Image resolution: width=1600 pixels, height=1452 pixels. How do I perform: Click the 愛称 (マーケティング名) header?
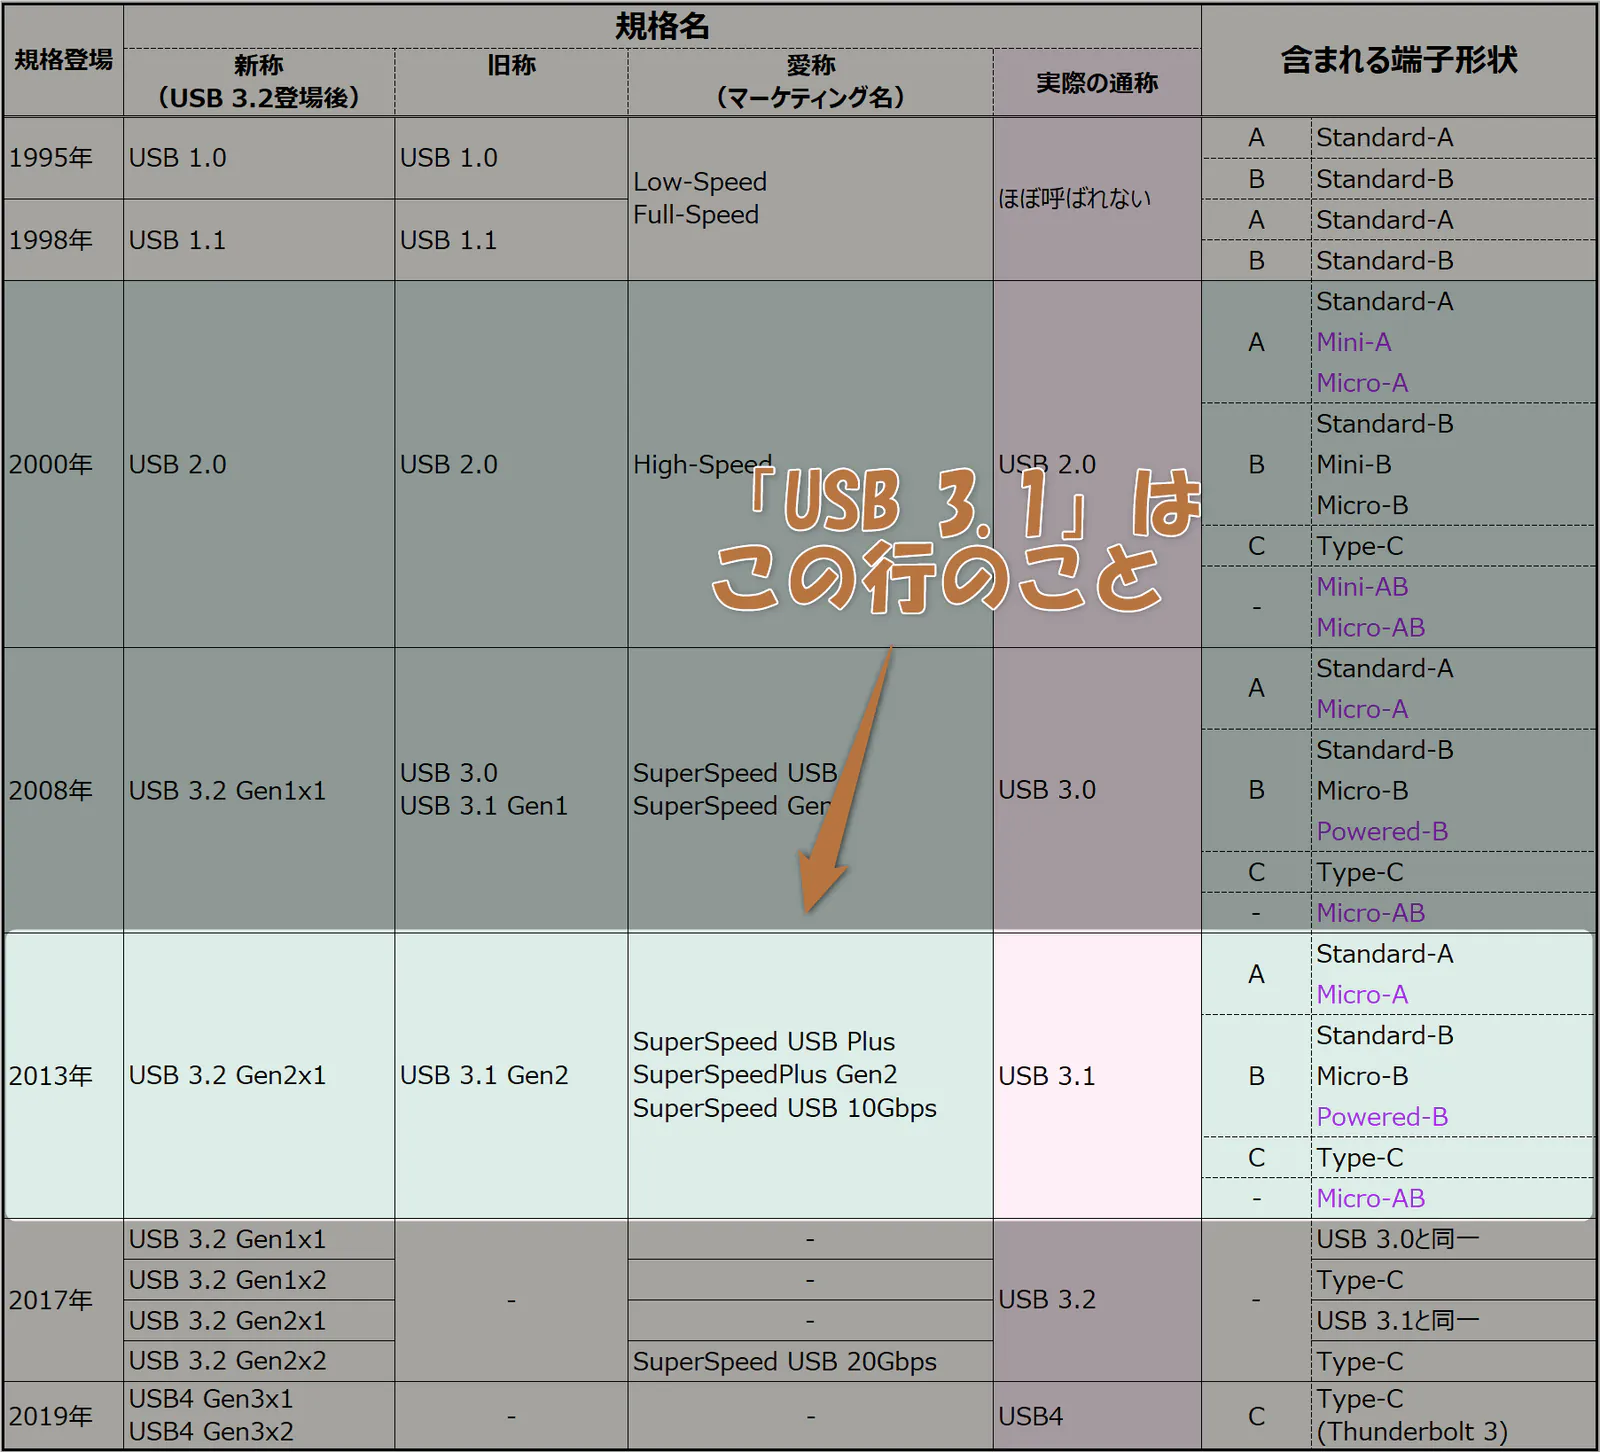point(810,82)
